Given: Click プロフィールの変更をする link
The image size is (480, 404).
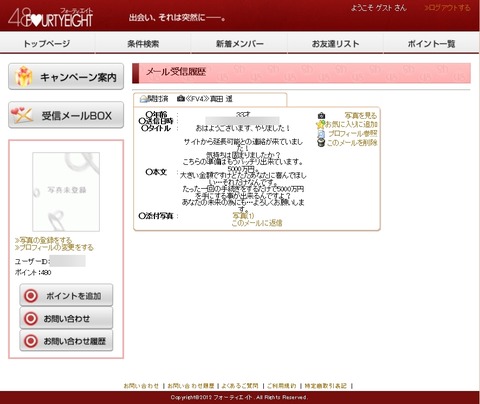Looking at the screenshot, I should [54, 247].
